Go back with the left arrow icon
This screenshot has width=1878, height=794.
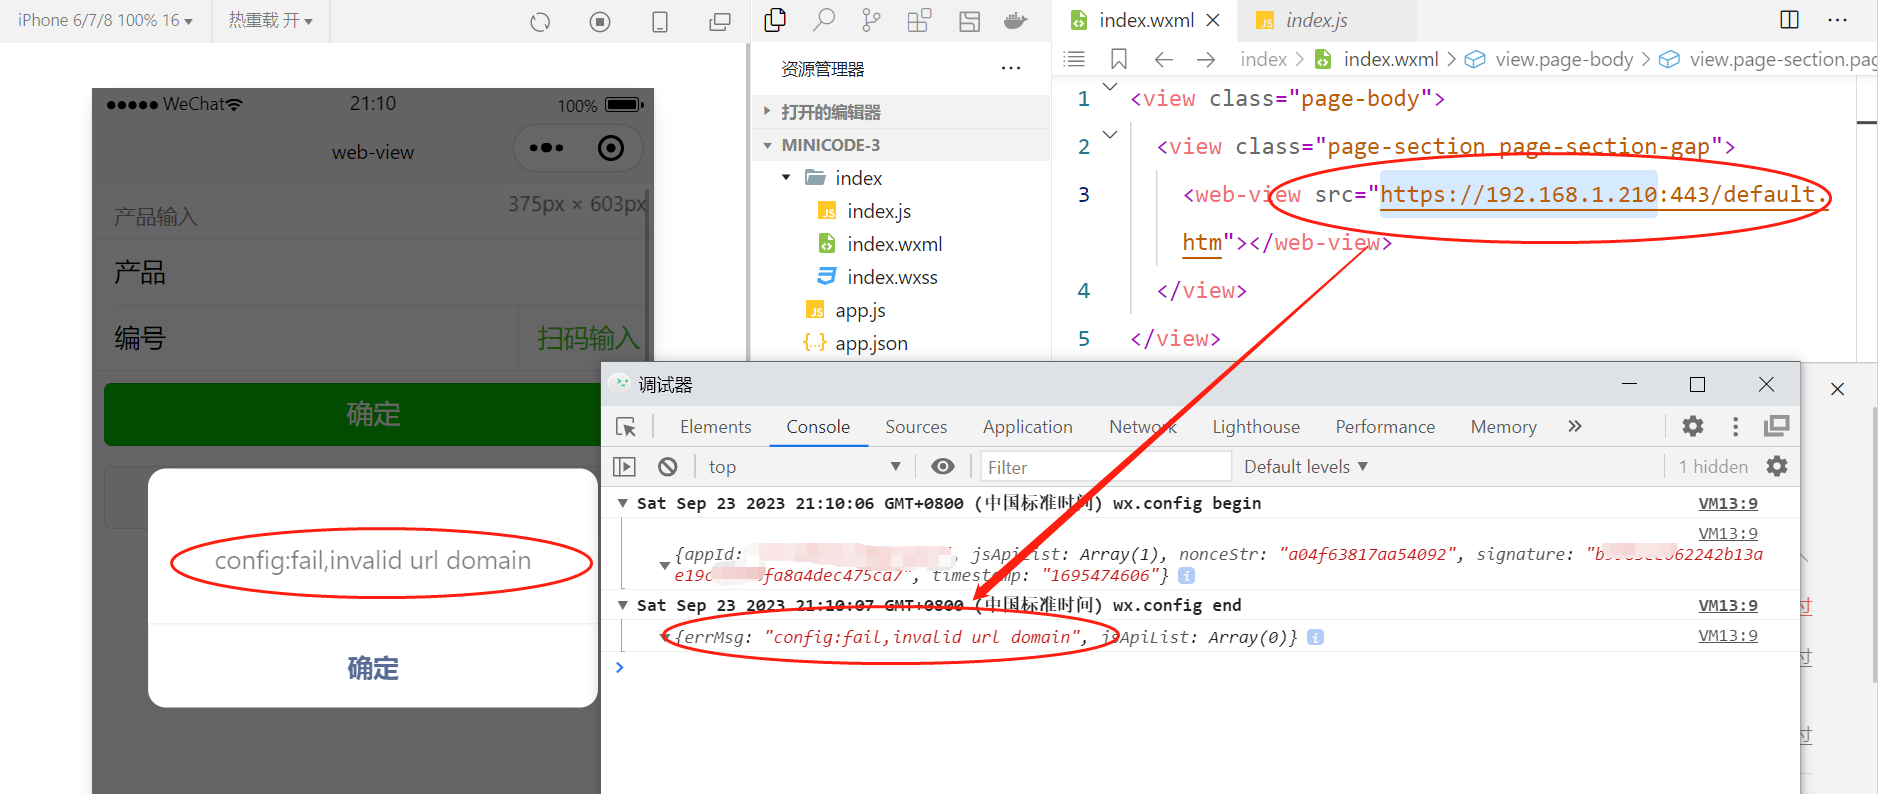coord(1163,59)
